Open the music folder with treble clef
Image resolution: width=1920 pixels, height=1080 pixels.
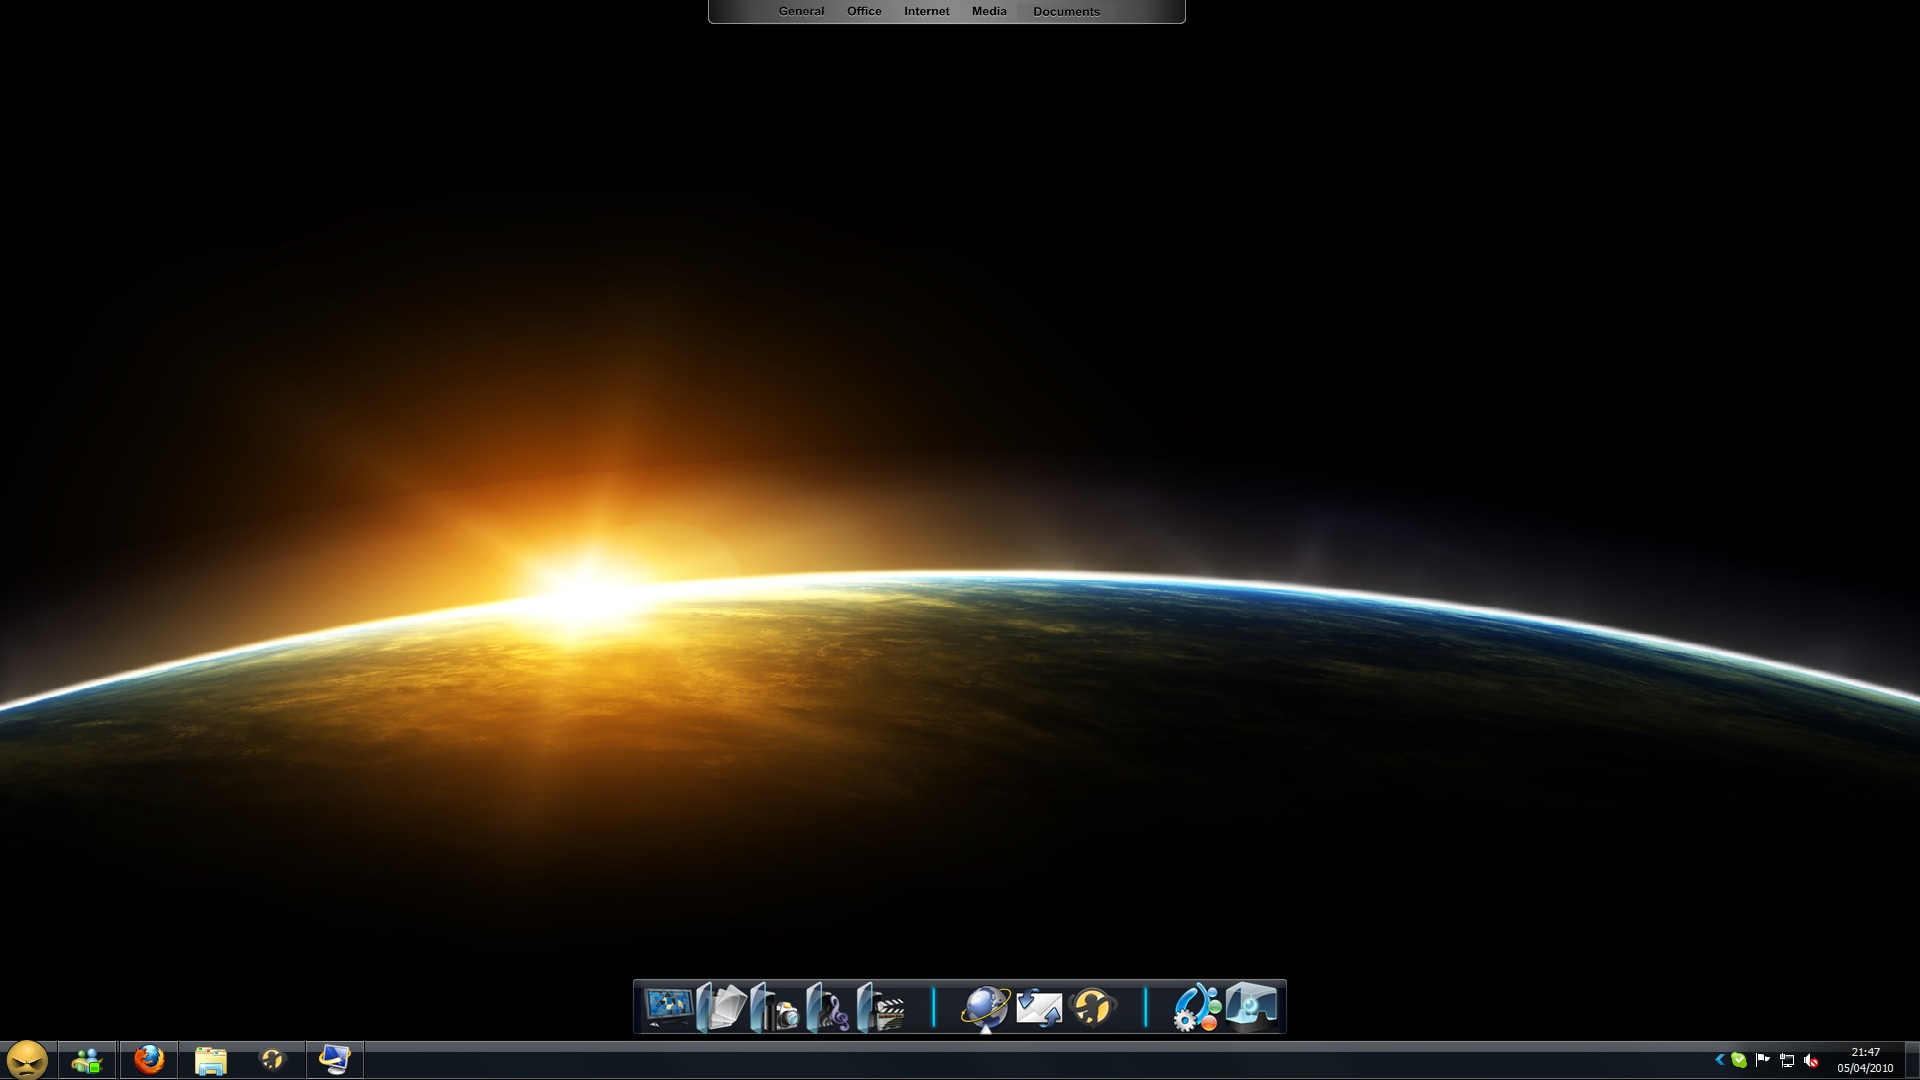tap(828, 1008)
